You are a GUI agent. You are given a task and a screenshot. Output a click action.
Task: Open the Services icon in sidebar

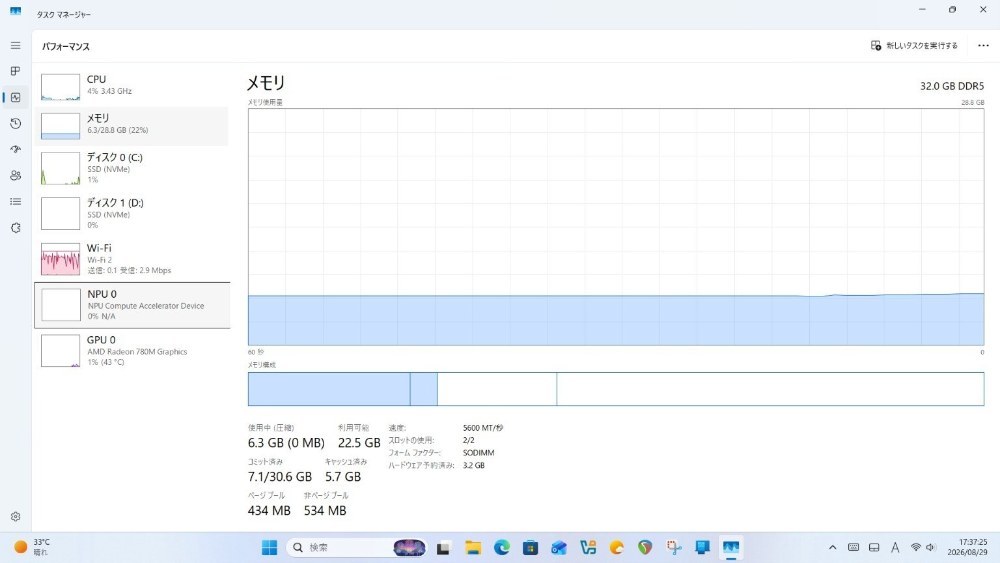pos(15,228)
